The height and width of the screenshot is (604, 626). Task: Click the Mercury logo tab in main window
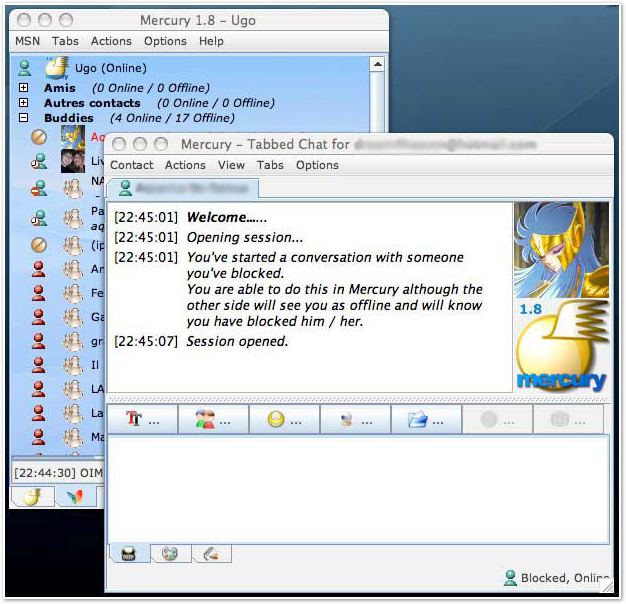pos(32,497)
